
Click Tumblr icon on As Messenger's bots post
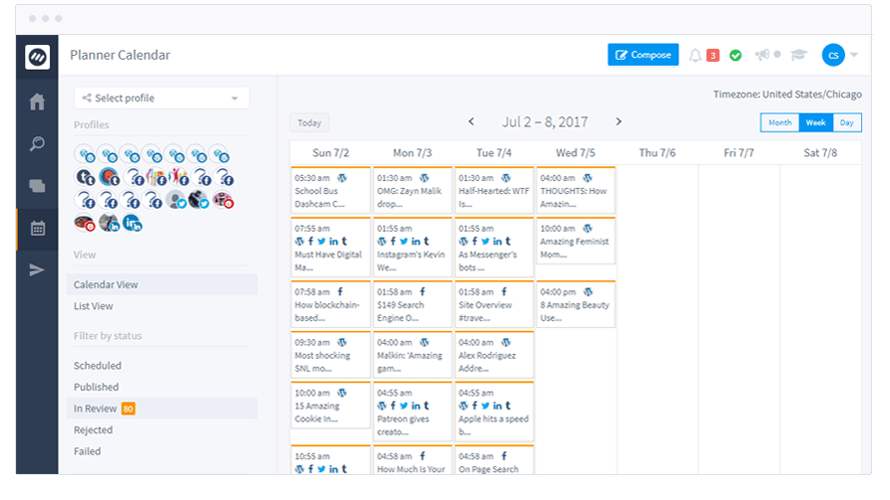point(508,241)
